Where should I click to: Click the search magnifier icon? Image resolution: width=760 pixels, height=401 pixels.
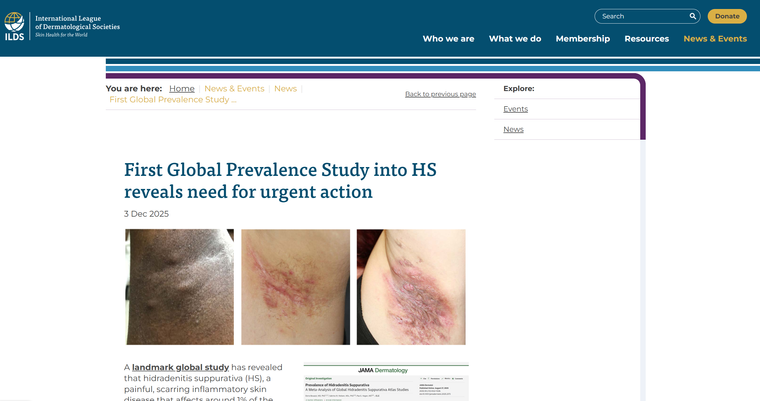coord(693,16)
